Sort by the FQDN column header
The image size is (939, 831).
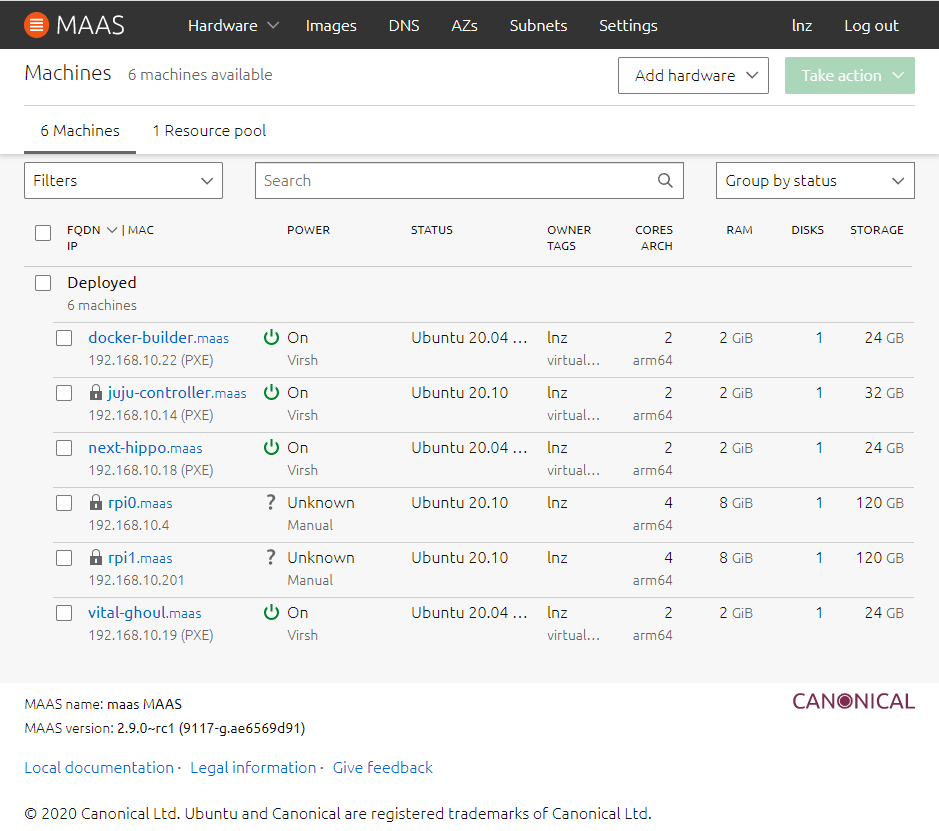click(84, 230)
